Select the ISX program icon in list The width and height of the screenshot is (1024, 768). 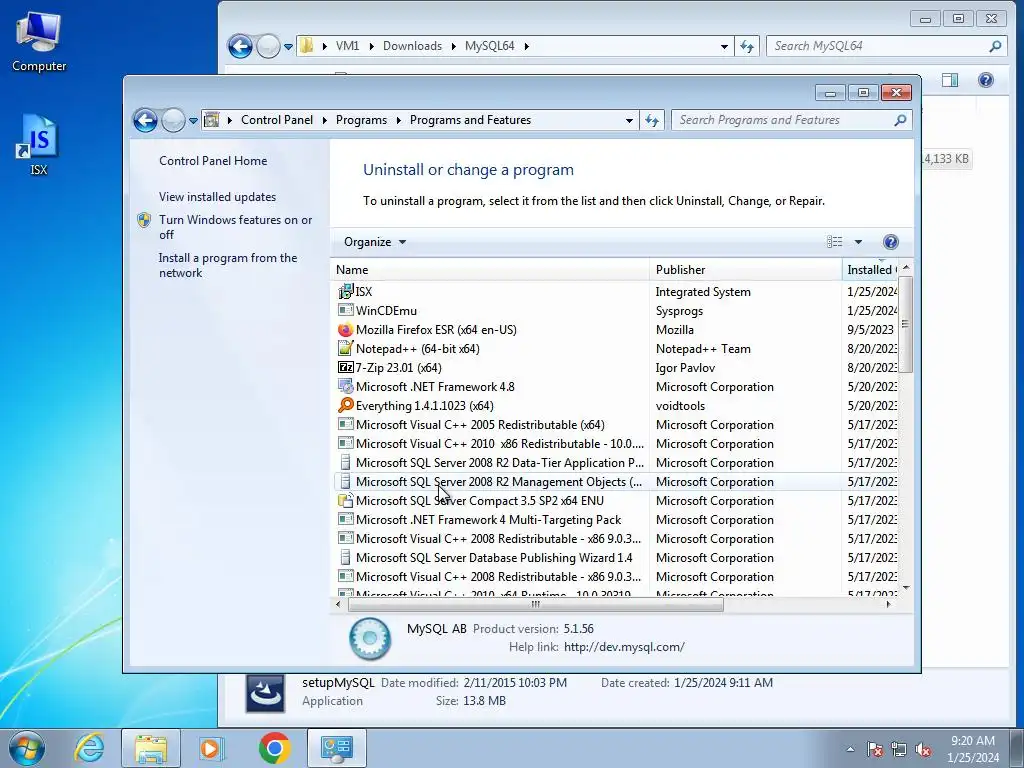345,292
